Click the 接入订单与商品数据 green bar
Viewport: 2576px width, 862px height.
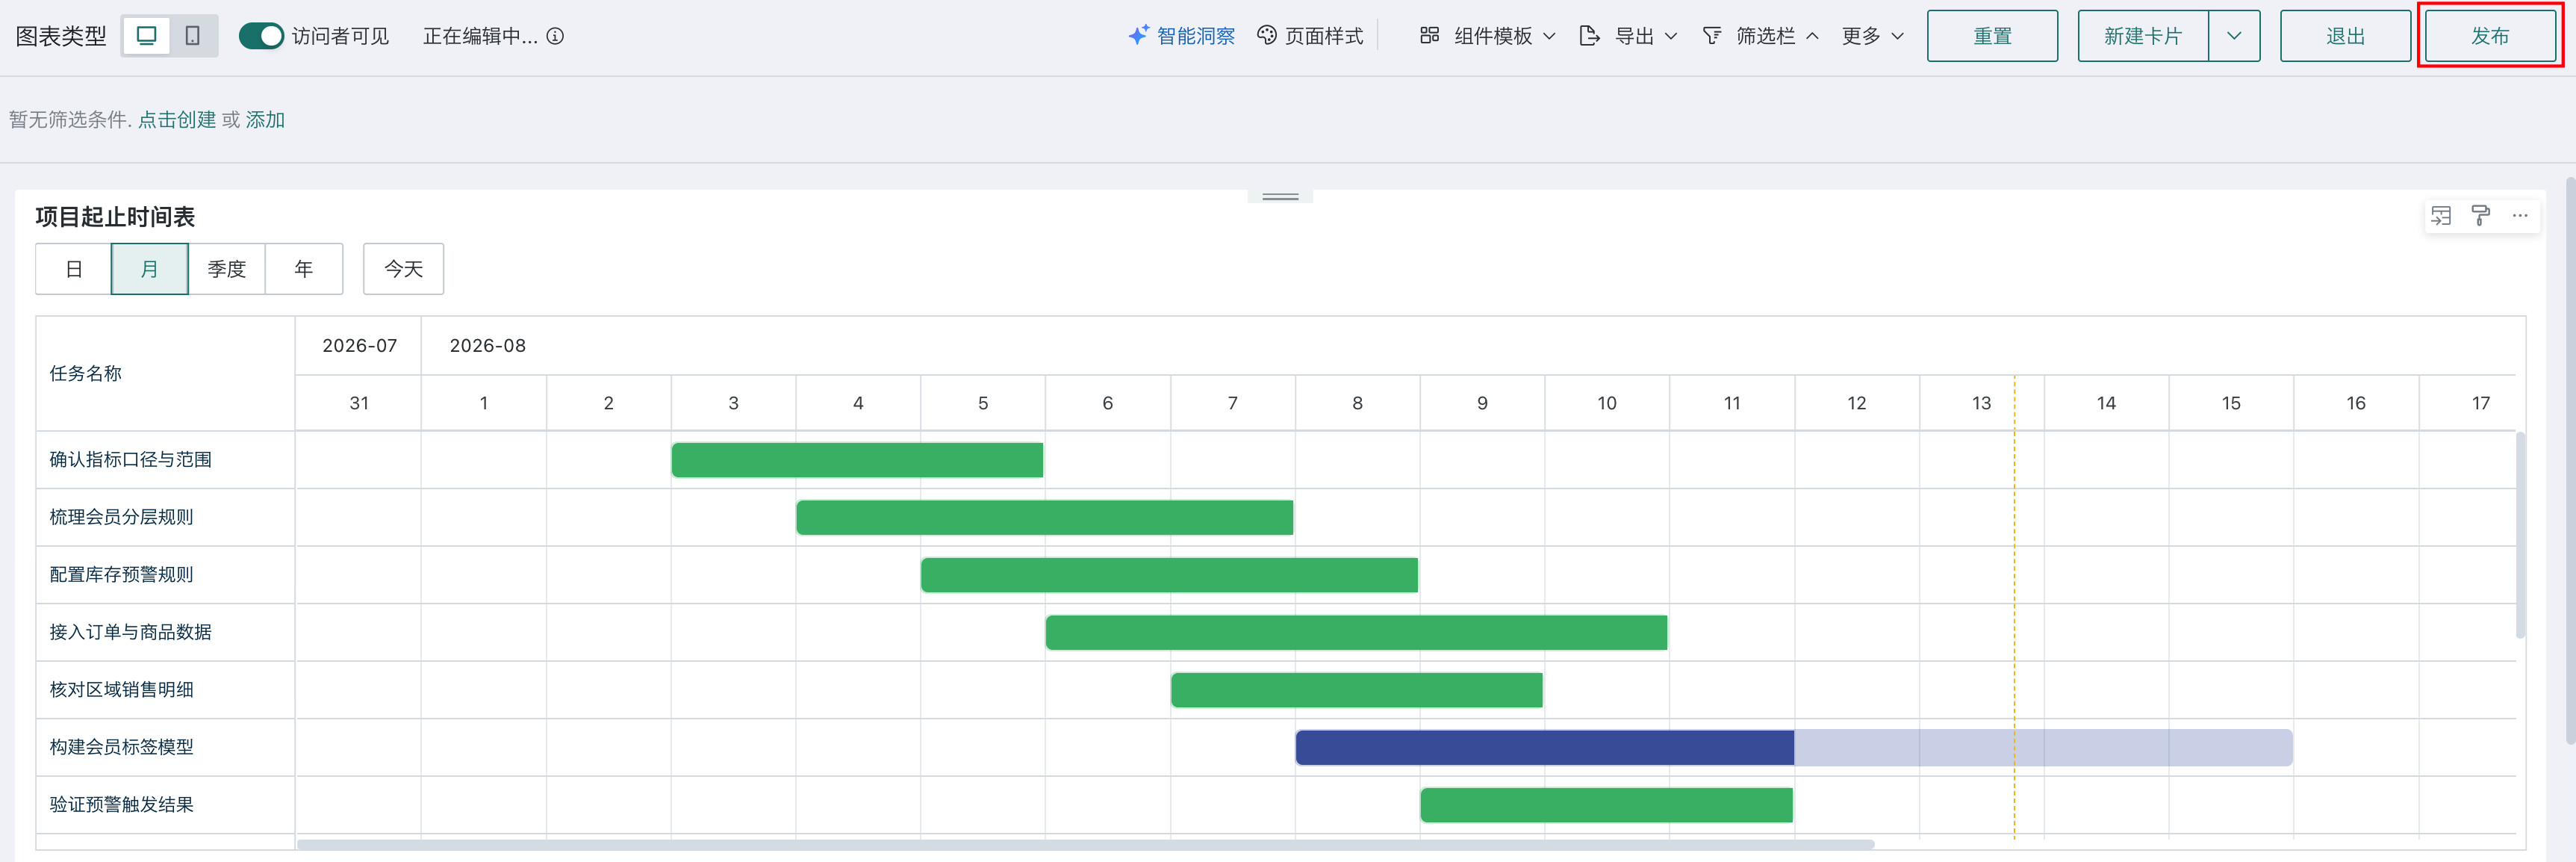[x=1356, y=633]
